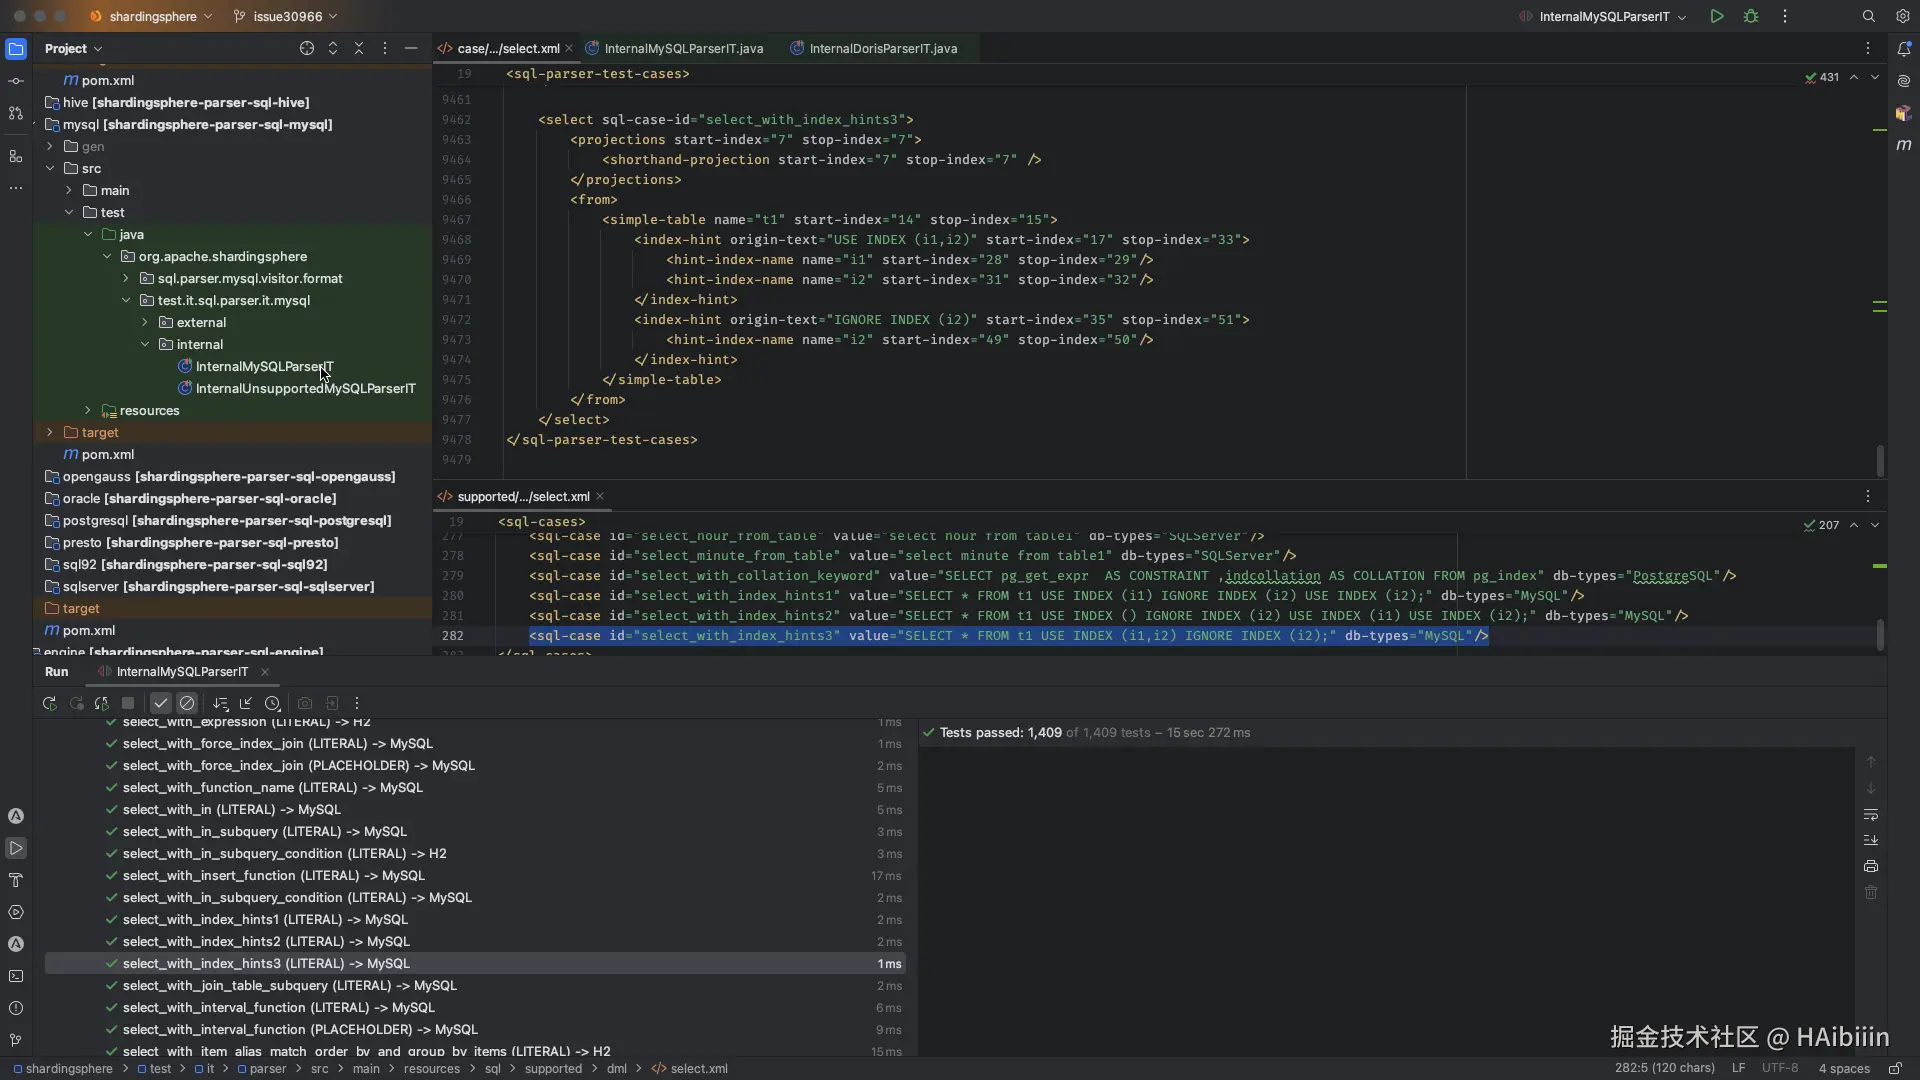Screen dimensions: 1920x1080
Task: Open the Maven tool window icon
Action: (1904, 145)
